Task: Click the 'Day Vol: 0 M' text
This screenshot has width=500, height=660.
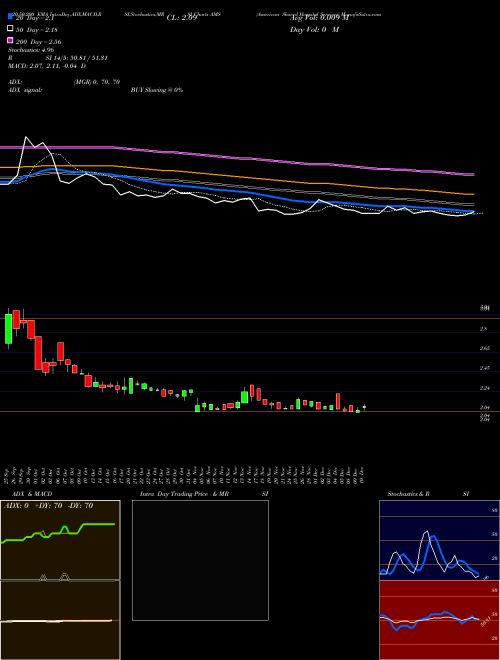Action: coord(314,30)
